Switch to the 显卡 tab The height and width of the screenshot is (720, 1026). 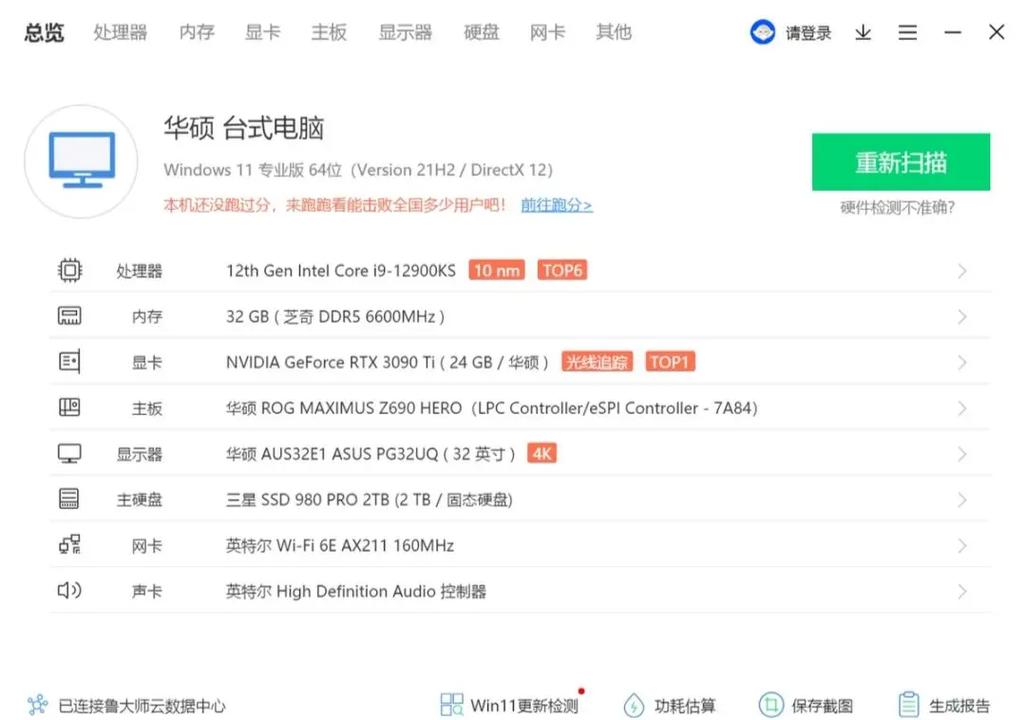(x=262, y=32)
